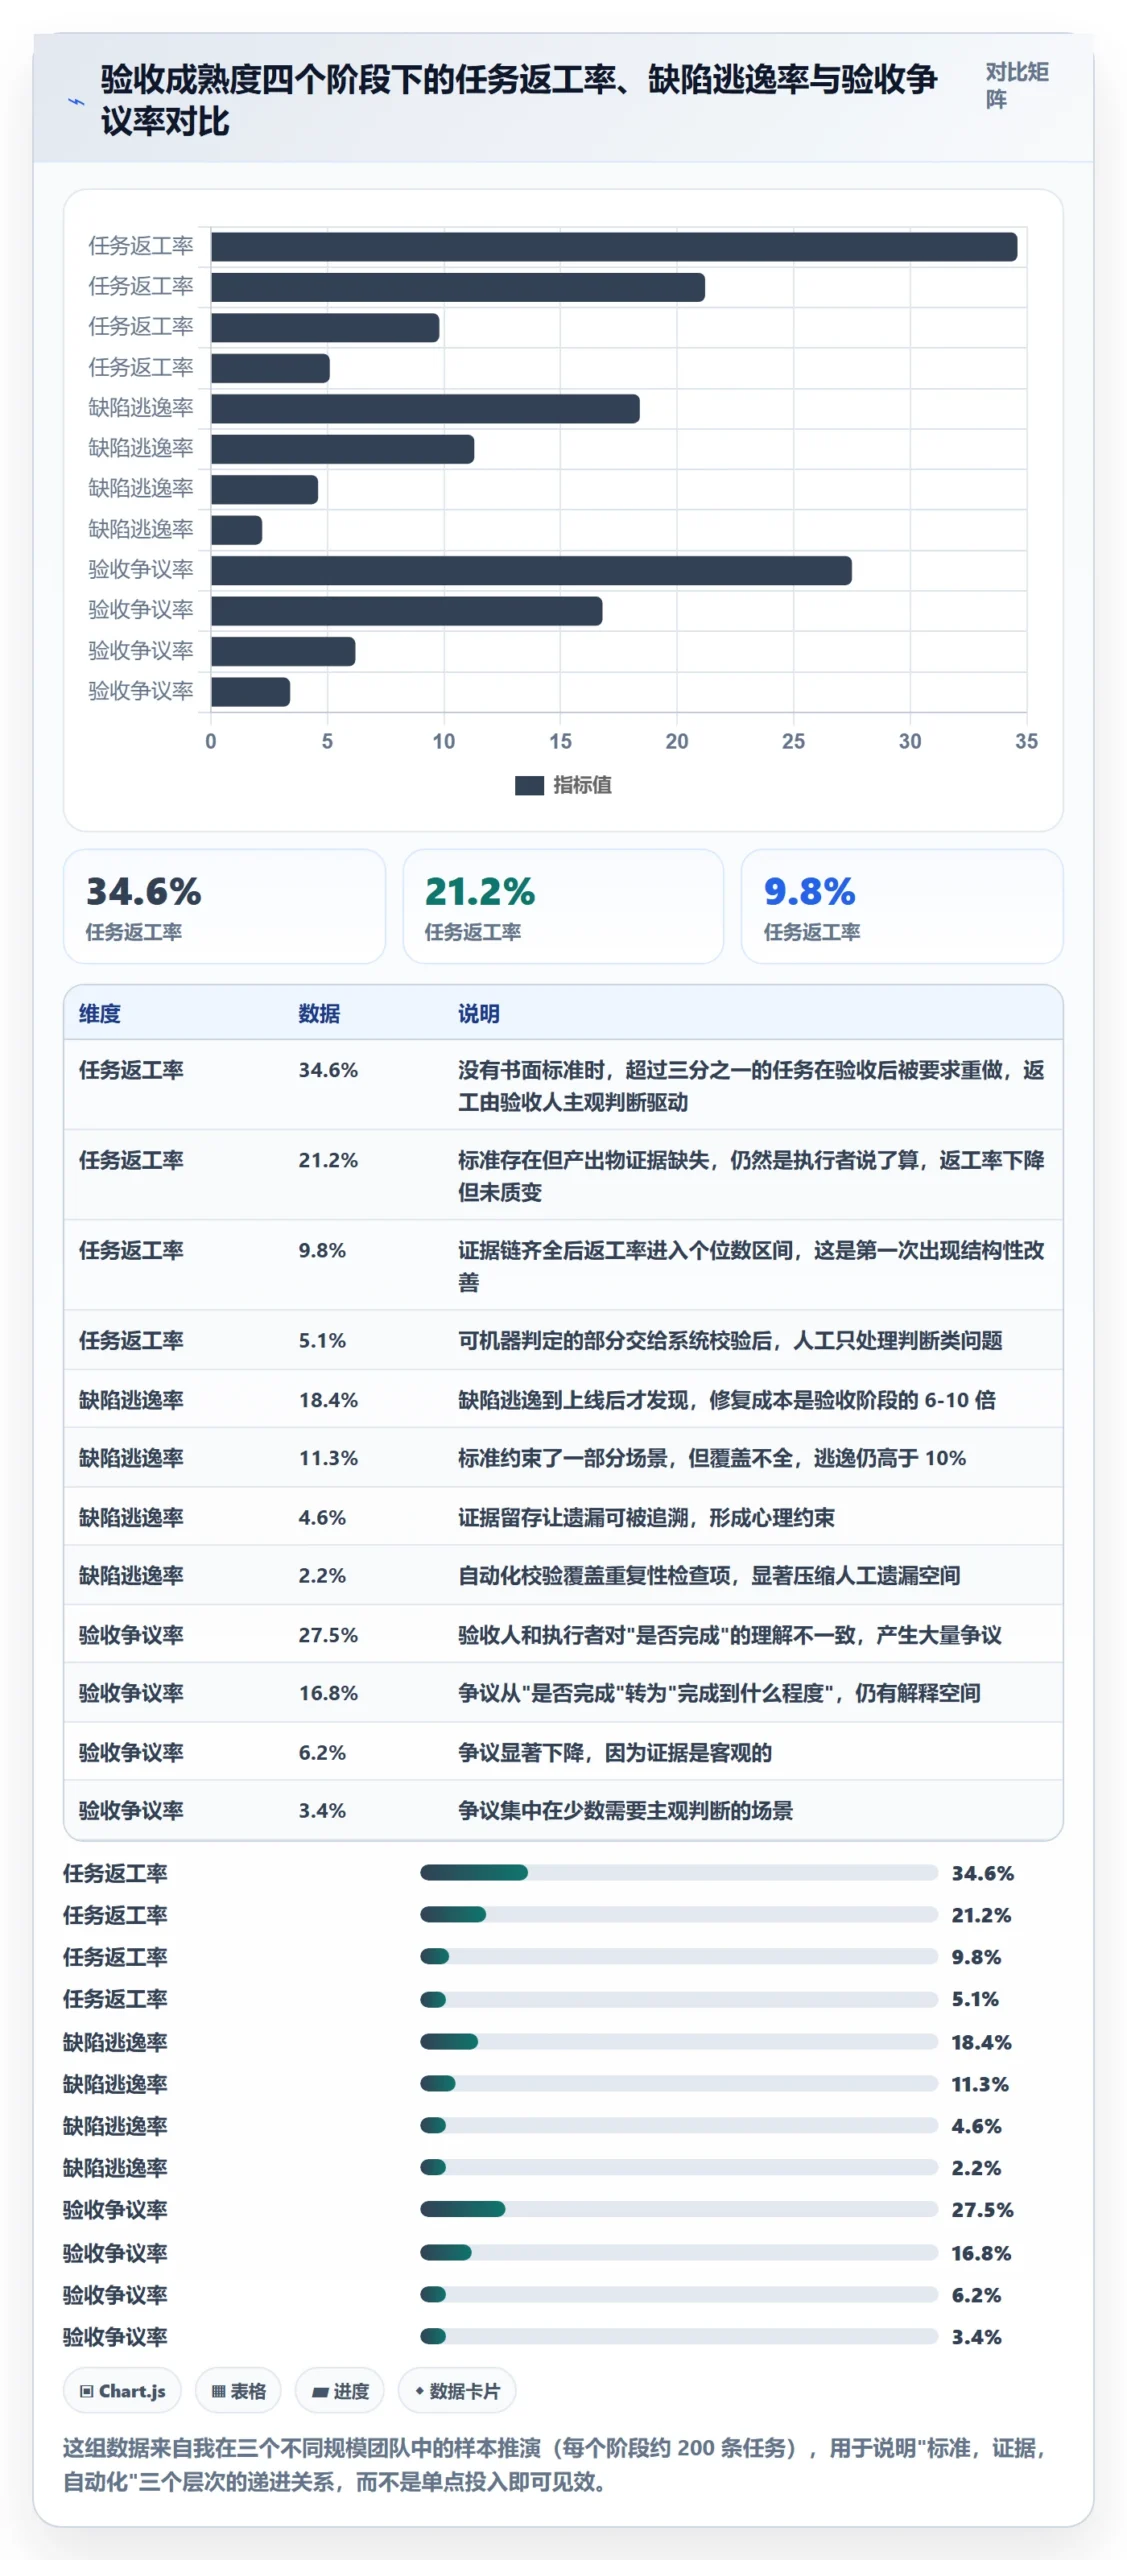Open the 34.6% 任务返工率 stat card
The image size is (1127, 2560).
tap(224, 907)
